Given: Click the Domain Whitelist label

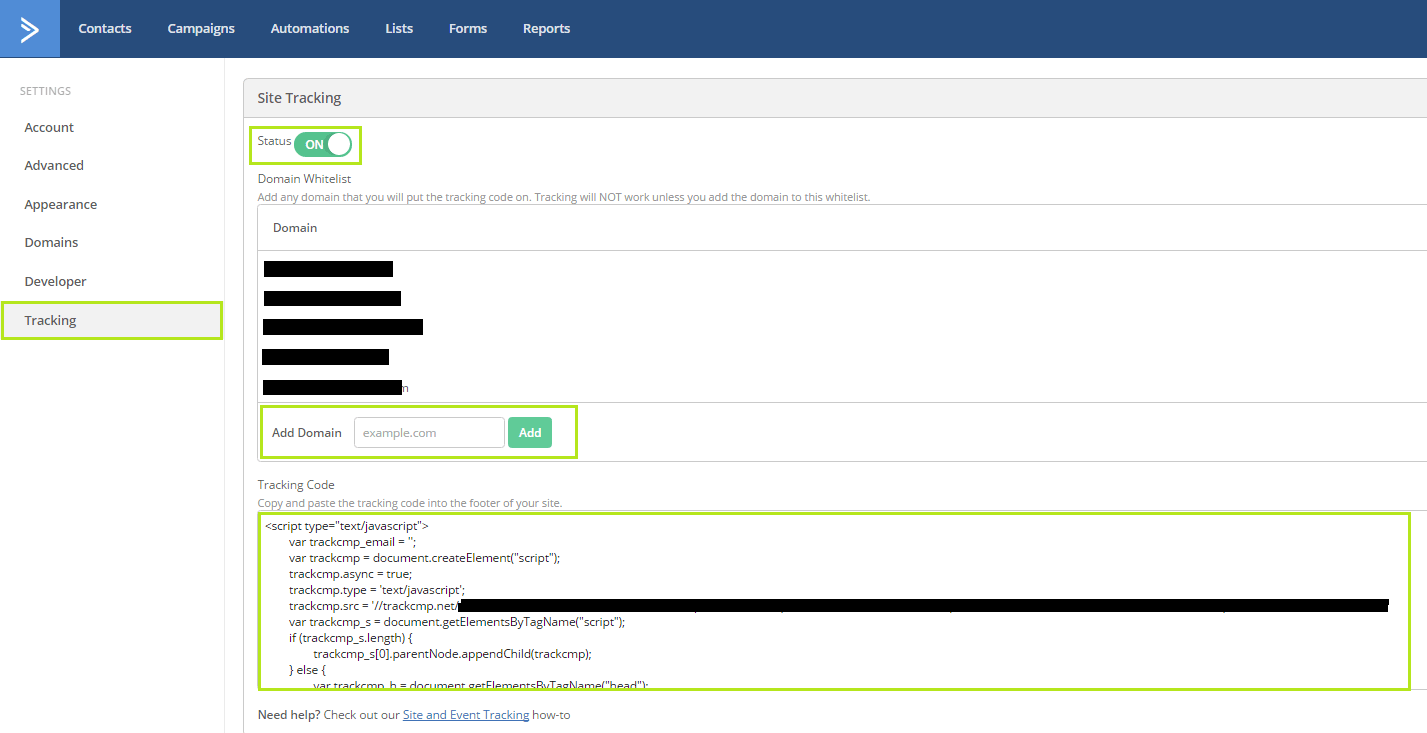Looking at the screenshot, I should (x=304, y=179).
